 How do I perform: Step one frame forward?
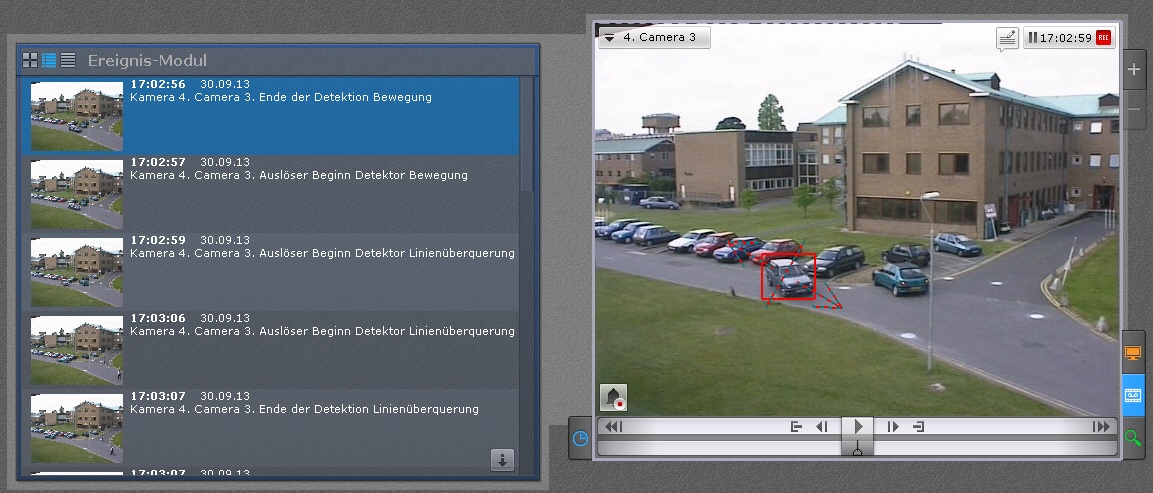pyautogui.click(x=893, y=427)
